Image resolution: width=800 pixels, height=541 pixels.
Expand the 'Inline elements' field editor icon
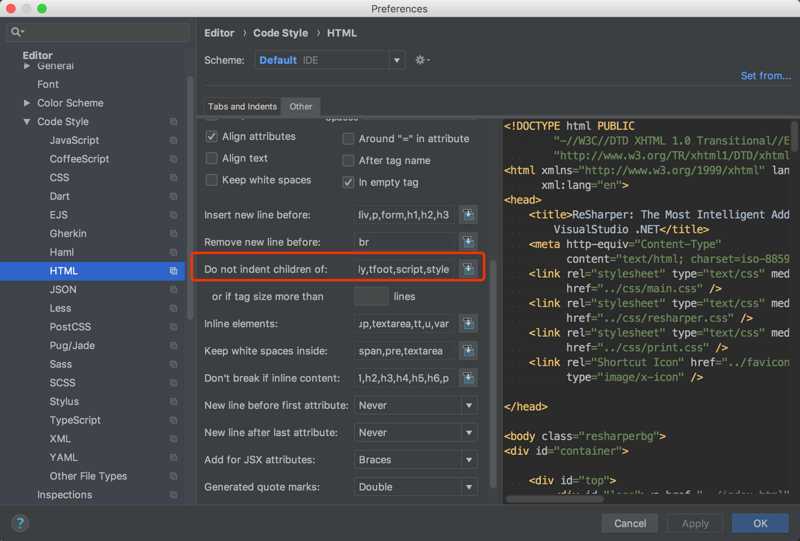(468, 324)
